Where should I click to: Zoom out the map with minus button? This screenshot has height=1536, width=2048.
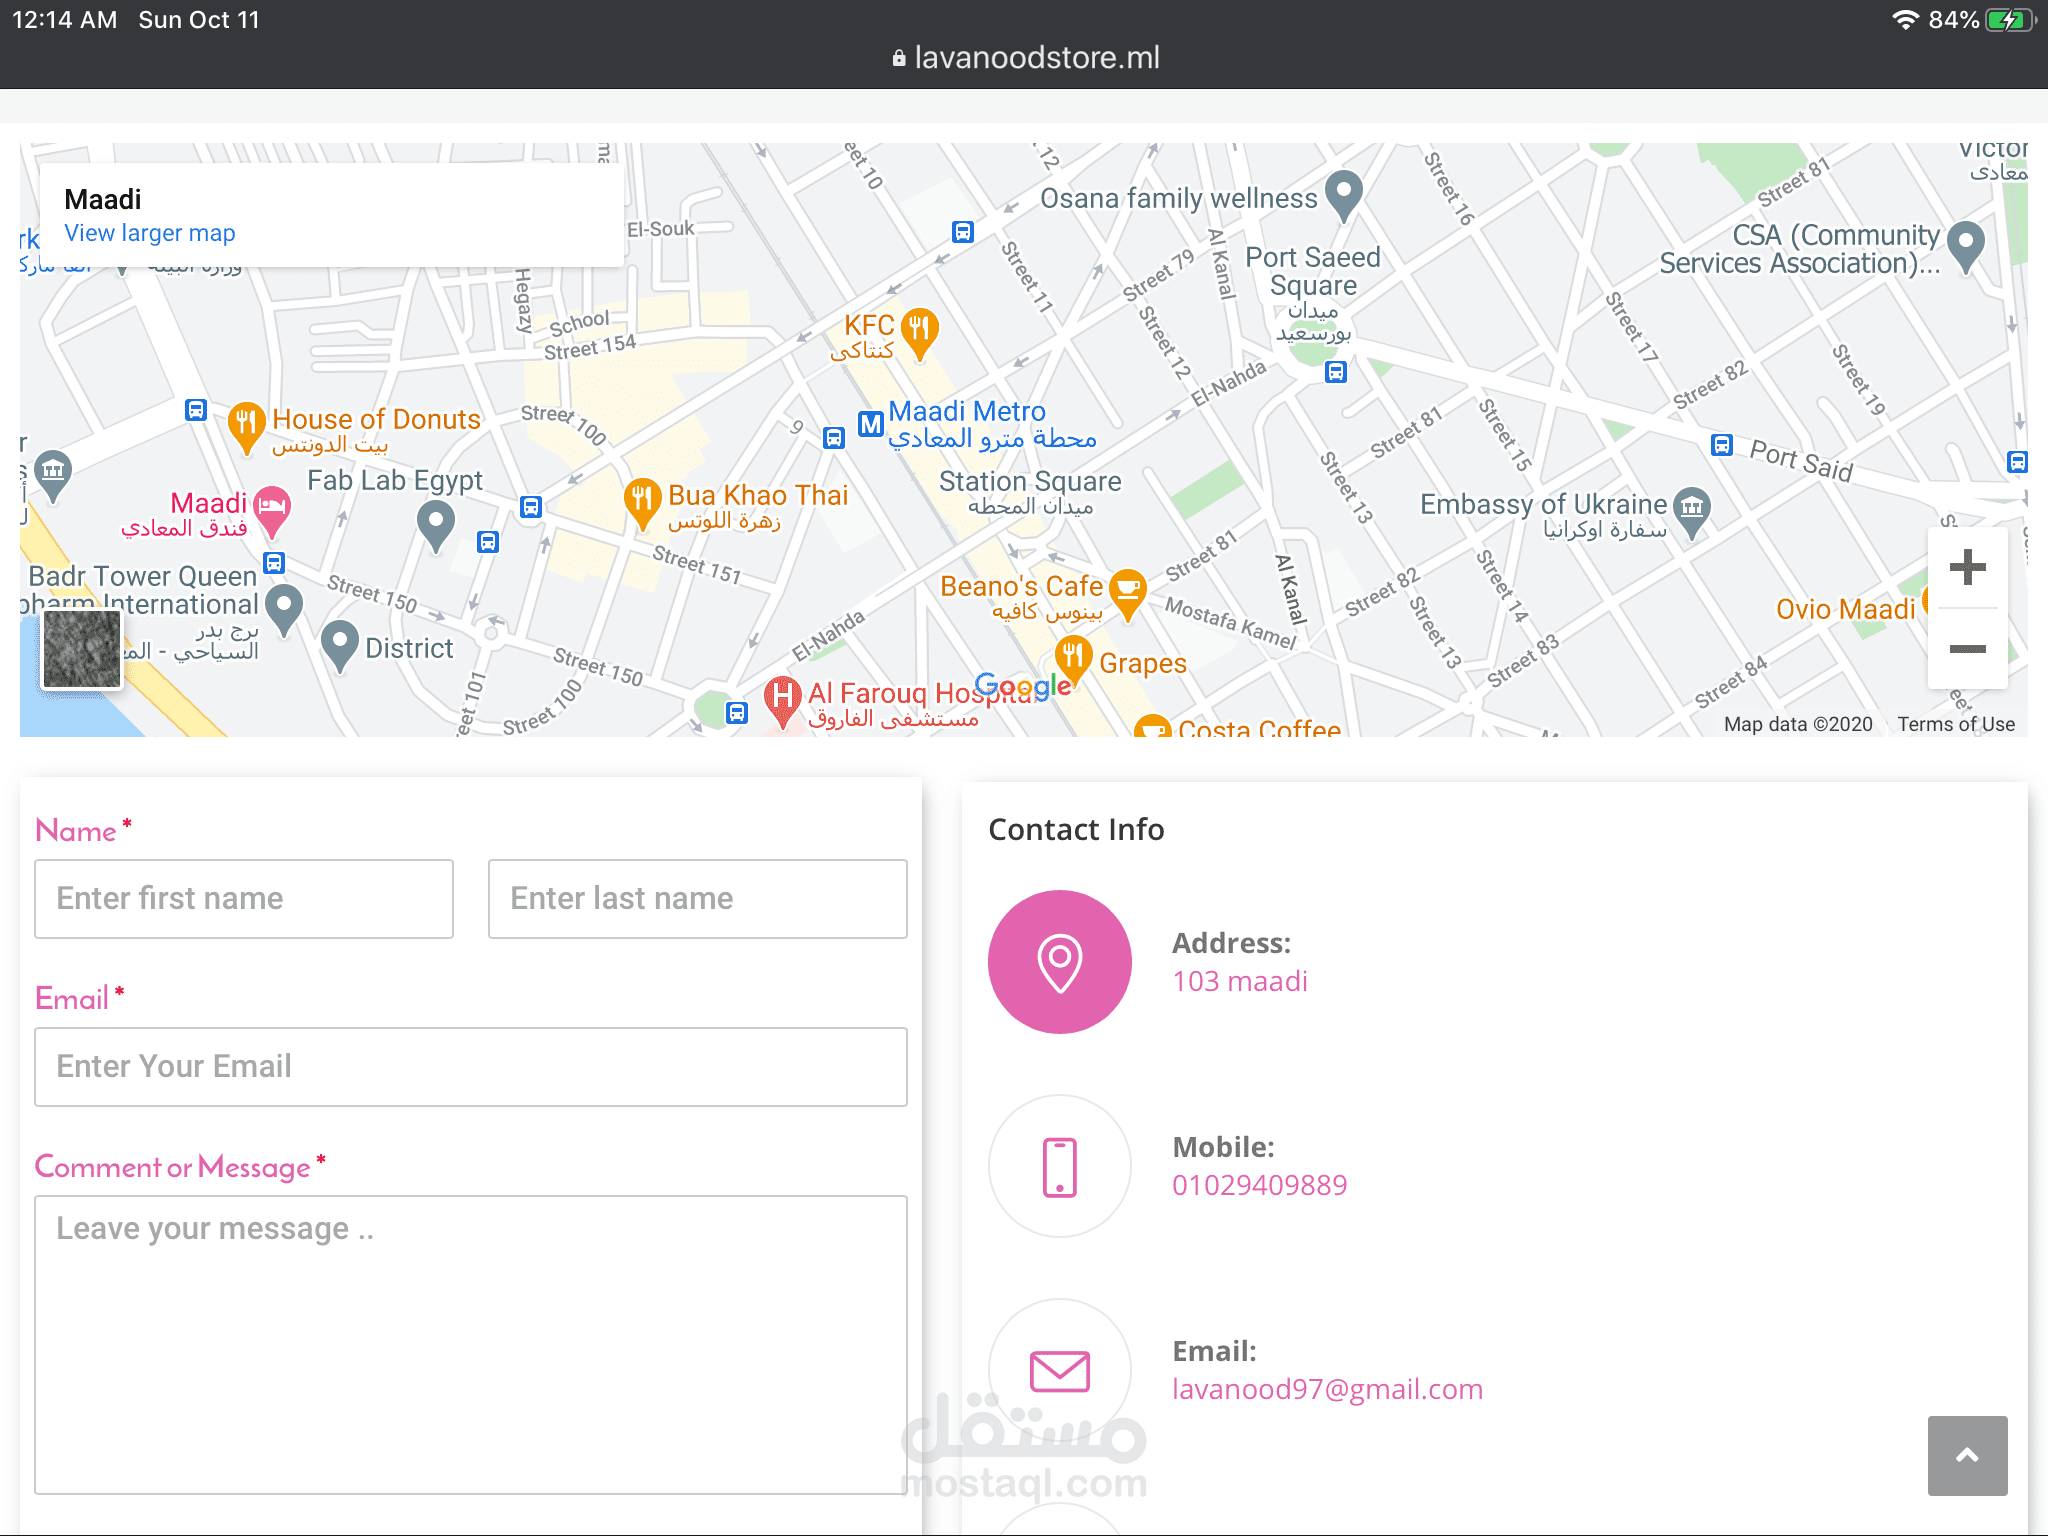click(x=1967, y=649)
